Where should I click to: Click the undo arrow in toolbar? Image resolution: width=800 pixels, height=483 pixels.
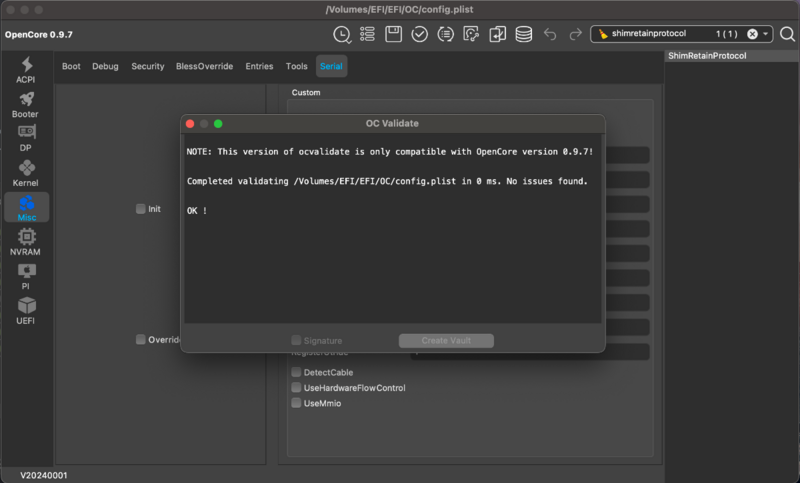point(550,34)
